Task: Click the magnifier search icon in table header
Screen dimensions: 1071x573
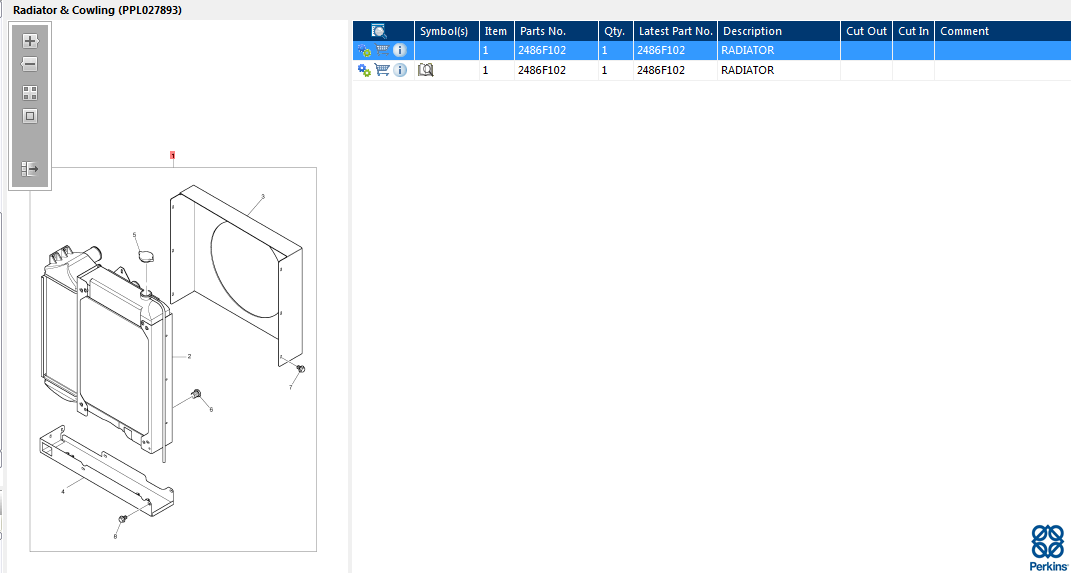Action: click(x=378, y=31)
